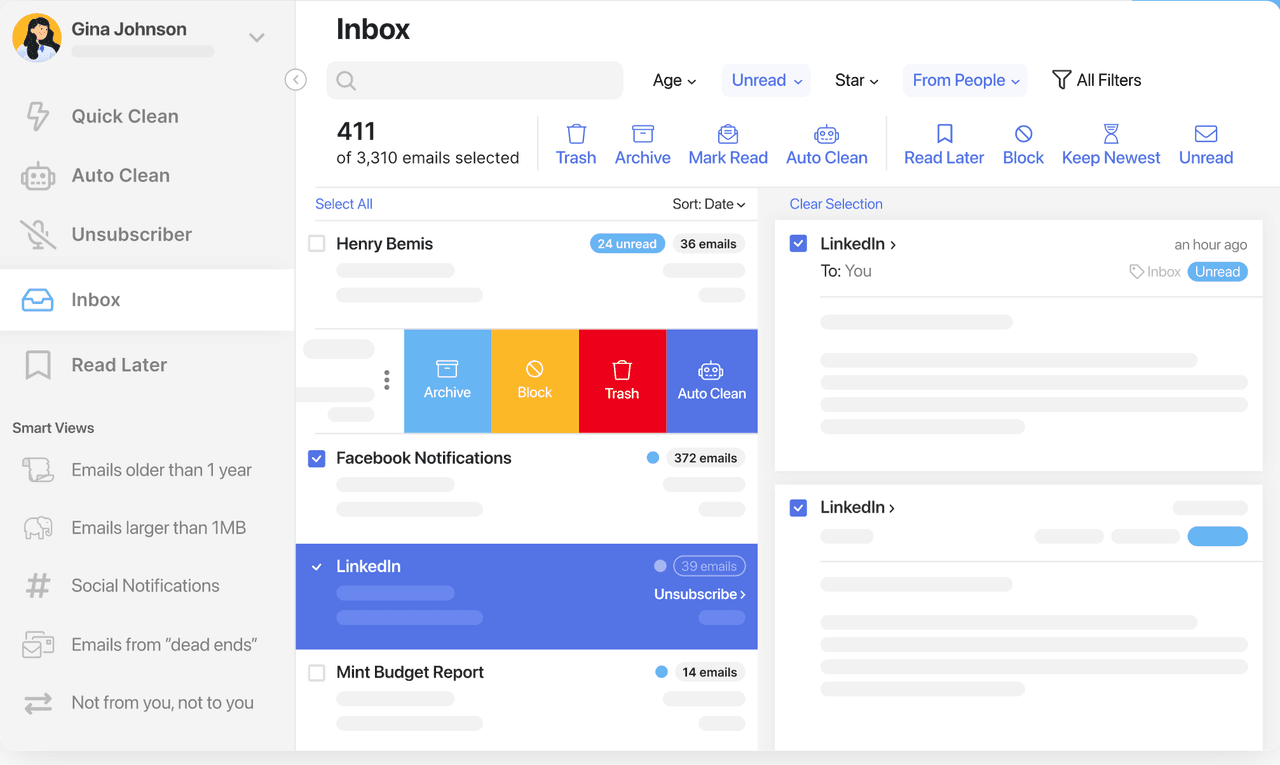Check the Henry Bemis checkbox
This screenshot has width=1280, height=765.
coord(317,244)
